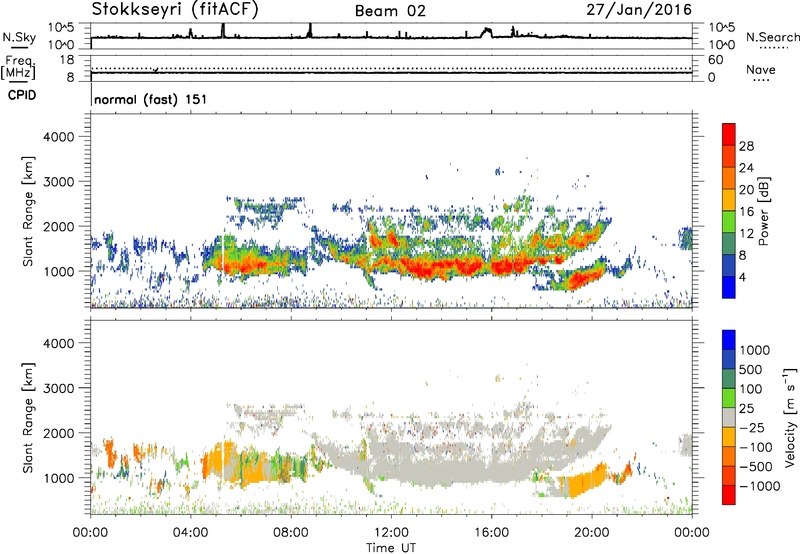Click the '3000' tick in velocity panel
This screenshot has width=800, height=554.
pyautogui.click(x=59, y=388)
